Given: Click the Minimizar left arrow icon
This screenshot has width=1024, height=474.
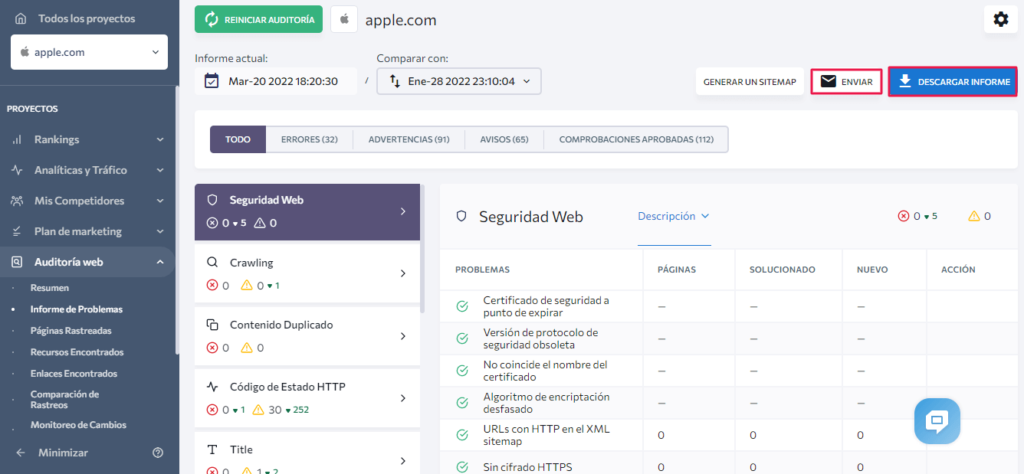Looking at the screenshot, I should click(21, 452).
